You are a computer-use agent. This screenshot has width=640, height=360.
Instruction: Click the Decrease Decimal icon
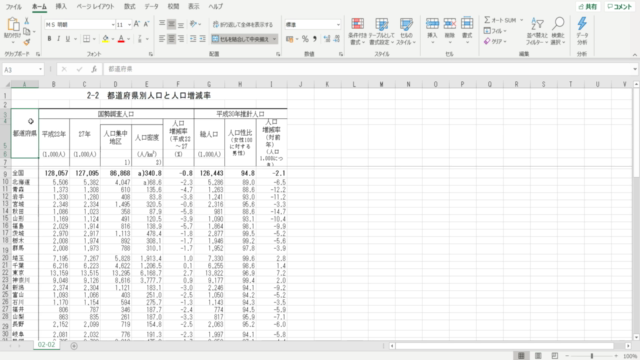336,39
